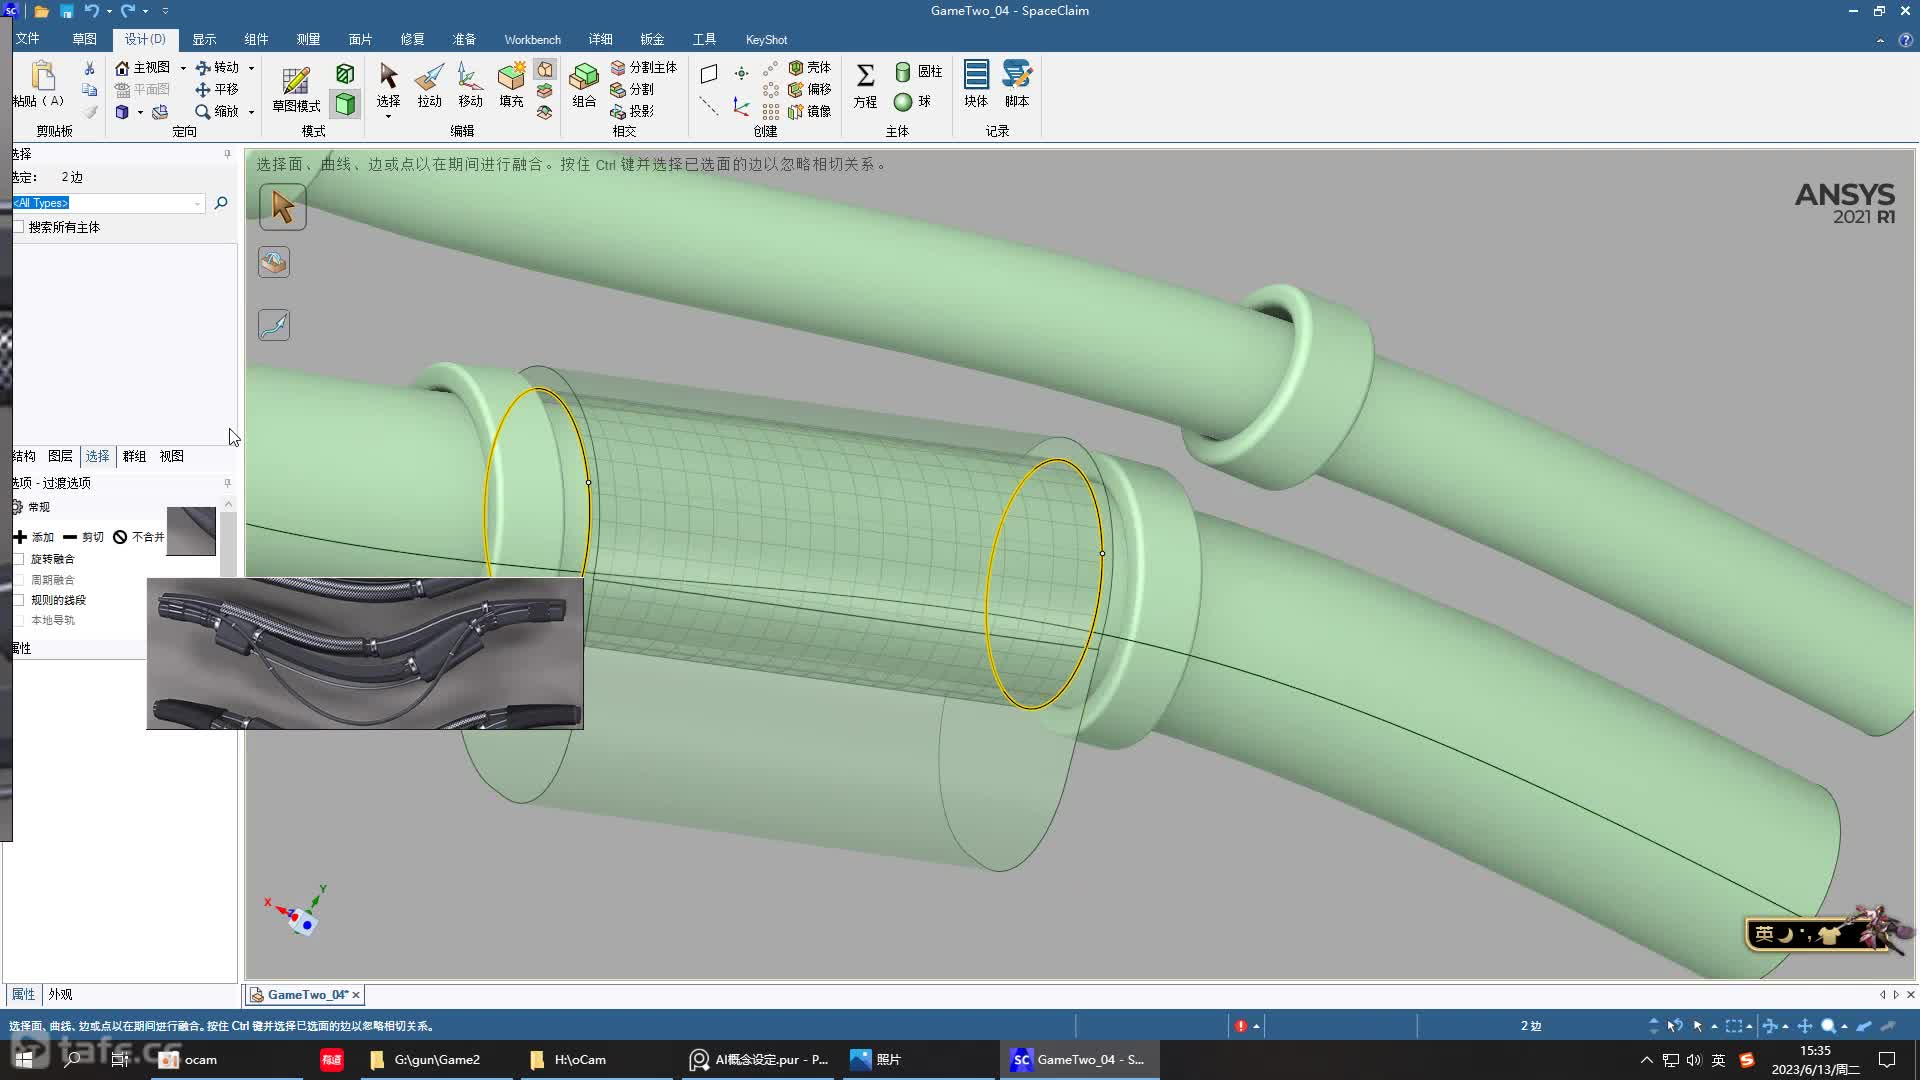The width and height of the screenshot is (1920, 1080).
Task: Insert a 球 (Sphere) body
Action: [x=912, y=101]
